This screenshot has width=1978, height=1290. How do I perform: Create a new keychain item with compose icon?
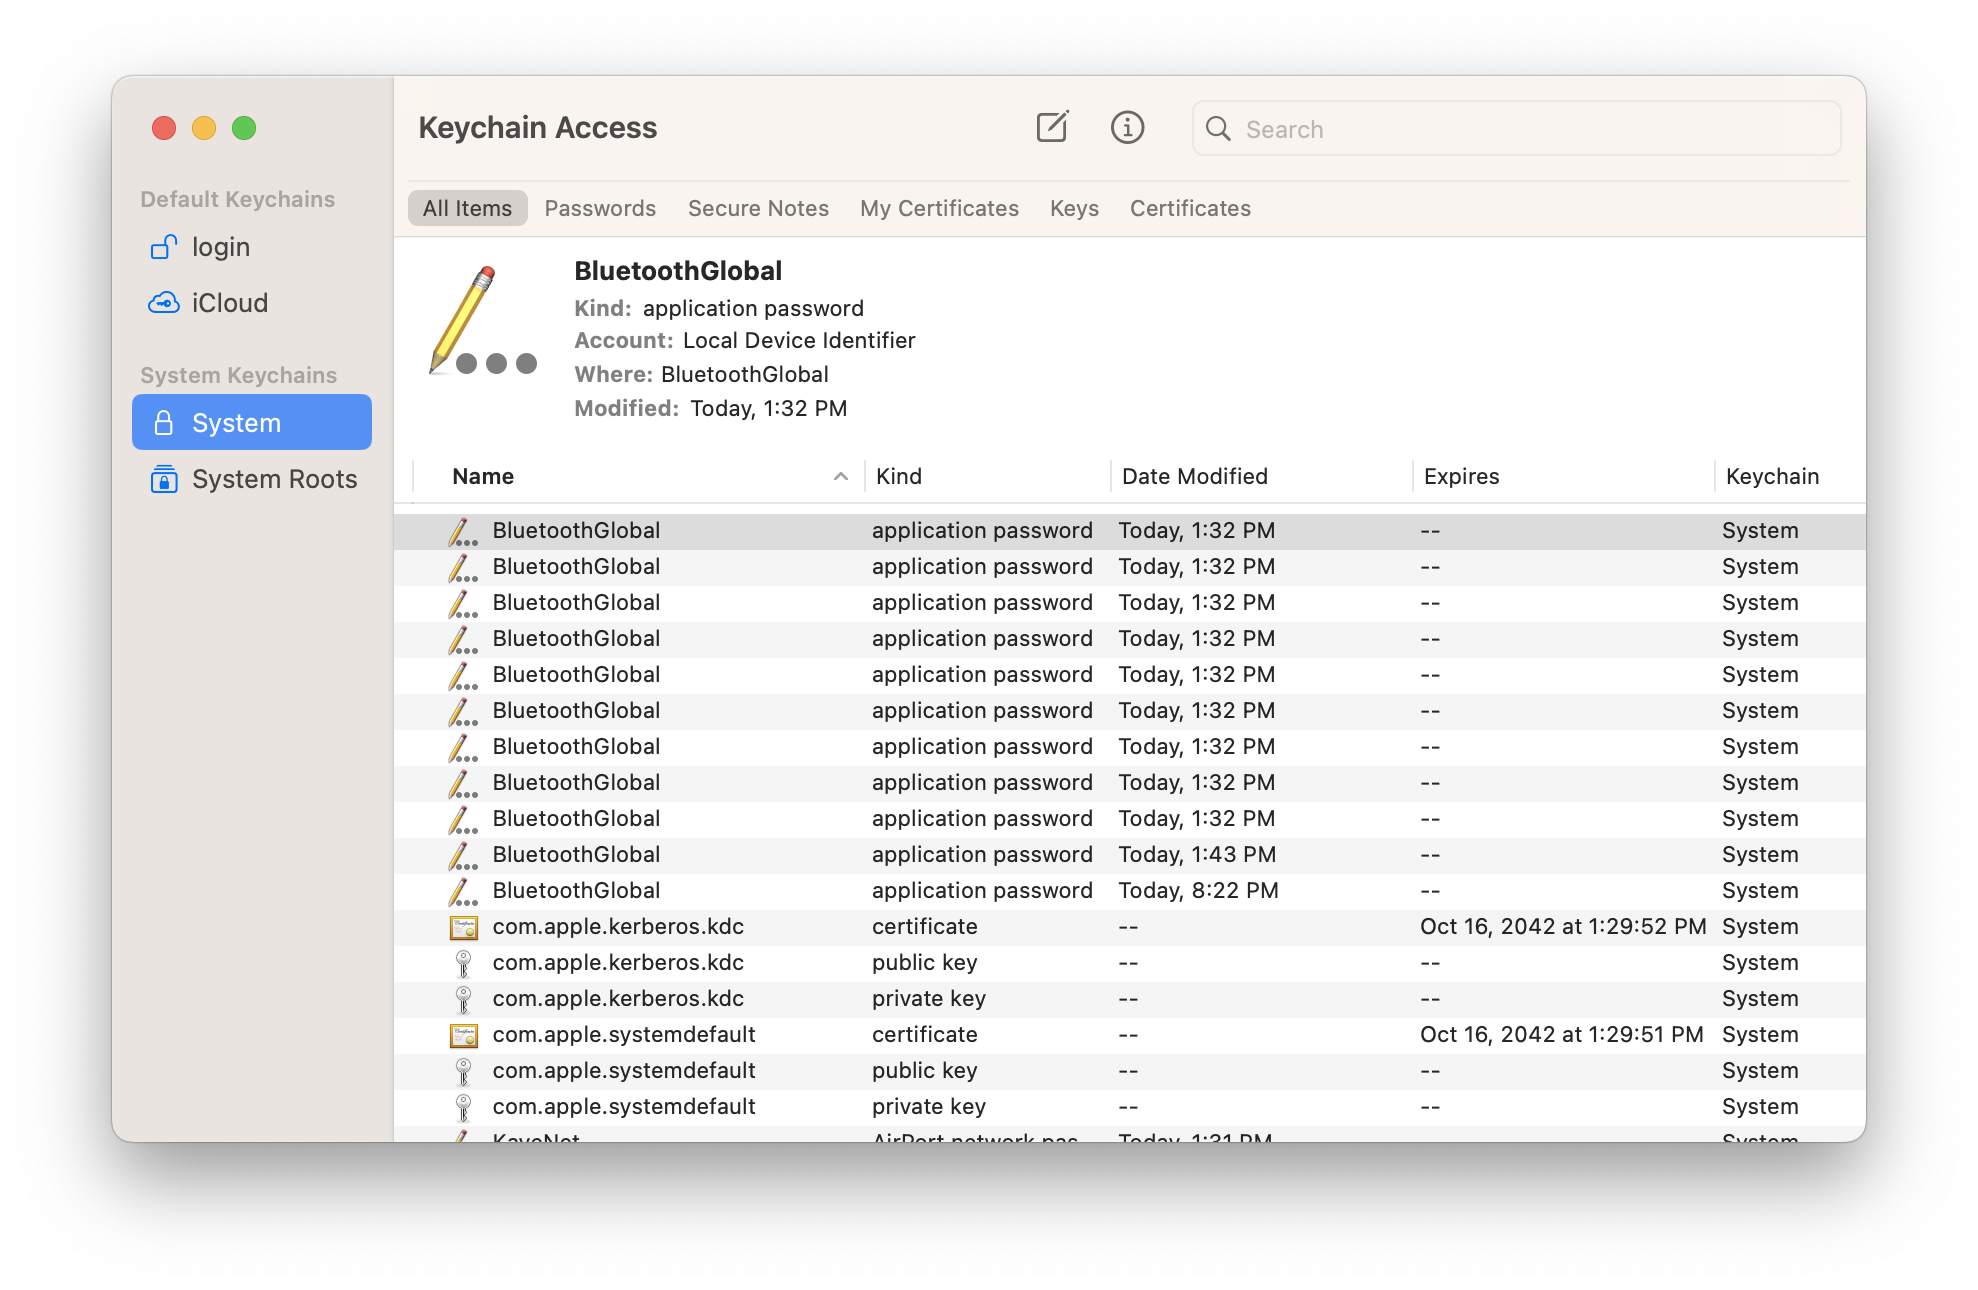(x=1052, y=127)
